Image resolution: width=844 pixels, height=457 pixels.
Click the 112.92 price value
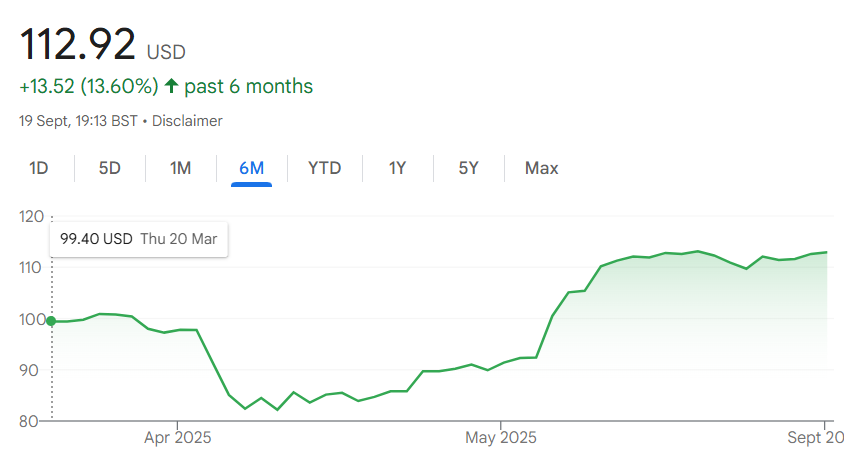point(78,44)
